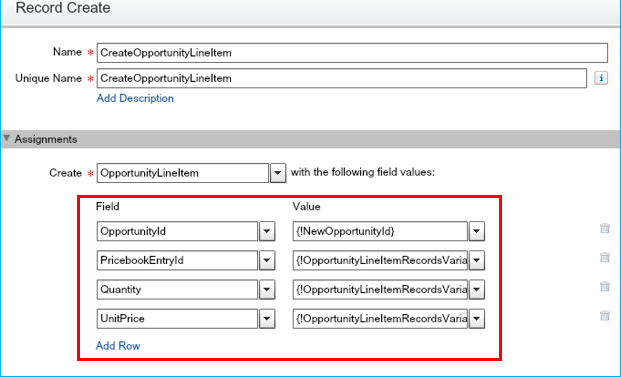Open value dropdown arrow in UnitPrice row
This screenshot has height=377, width=621.
[x=477, y=318]
